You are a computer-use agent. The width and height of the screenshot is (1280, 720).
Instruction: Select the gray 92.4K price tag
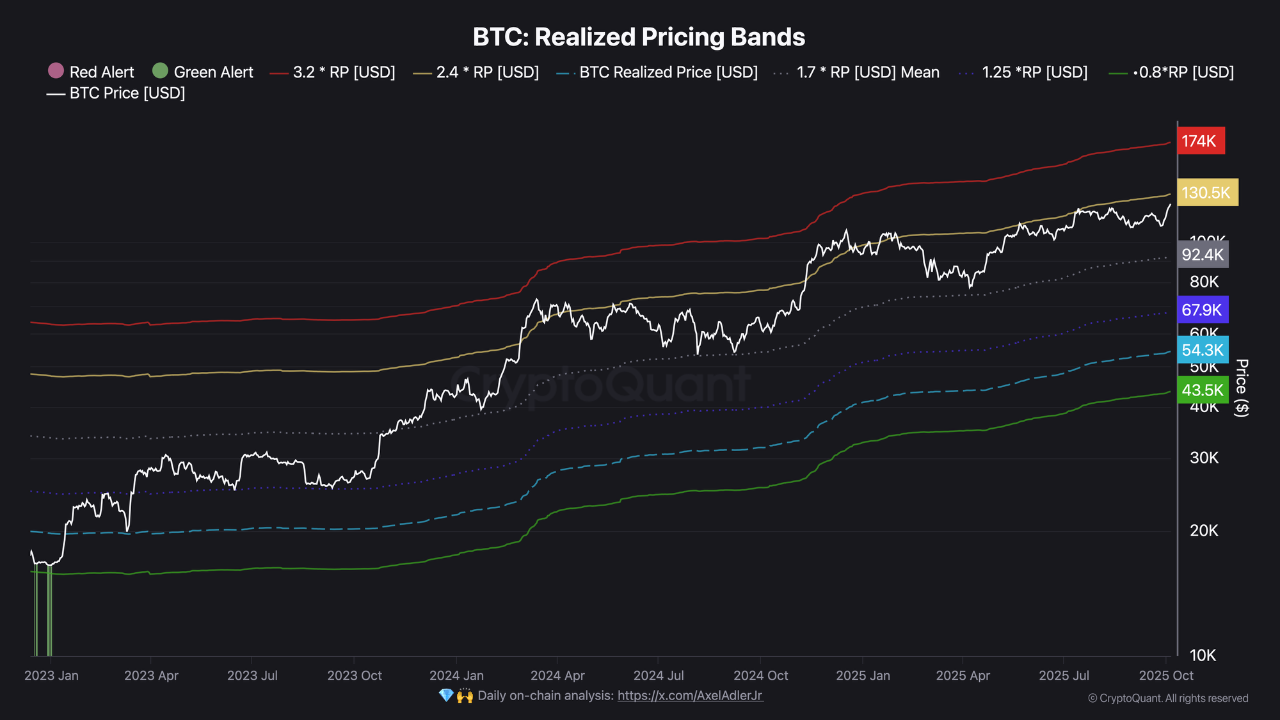[1202, 254]
